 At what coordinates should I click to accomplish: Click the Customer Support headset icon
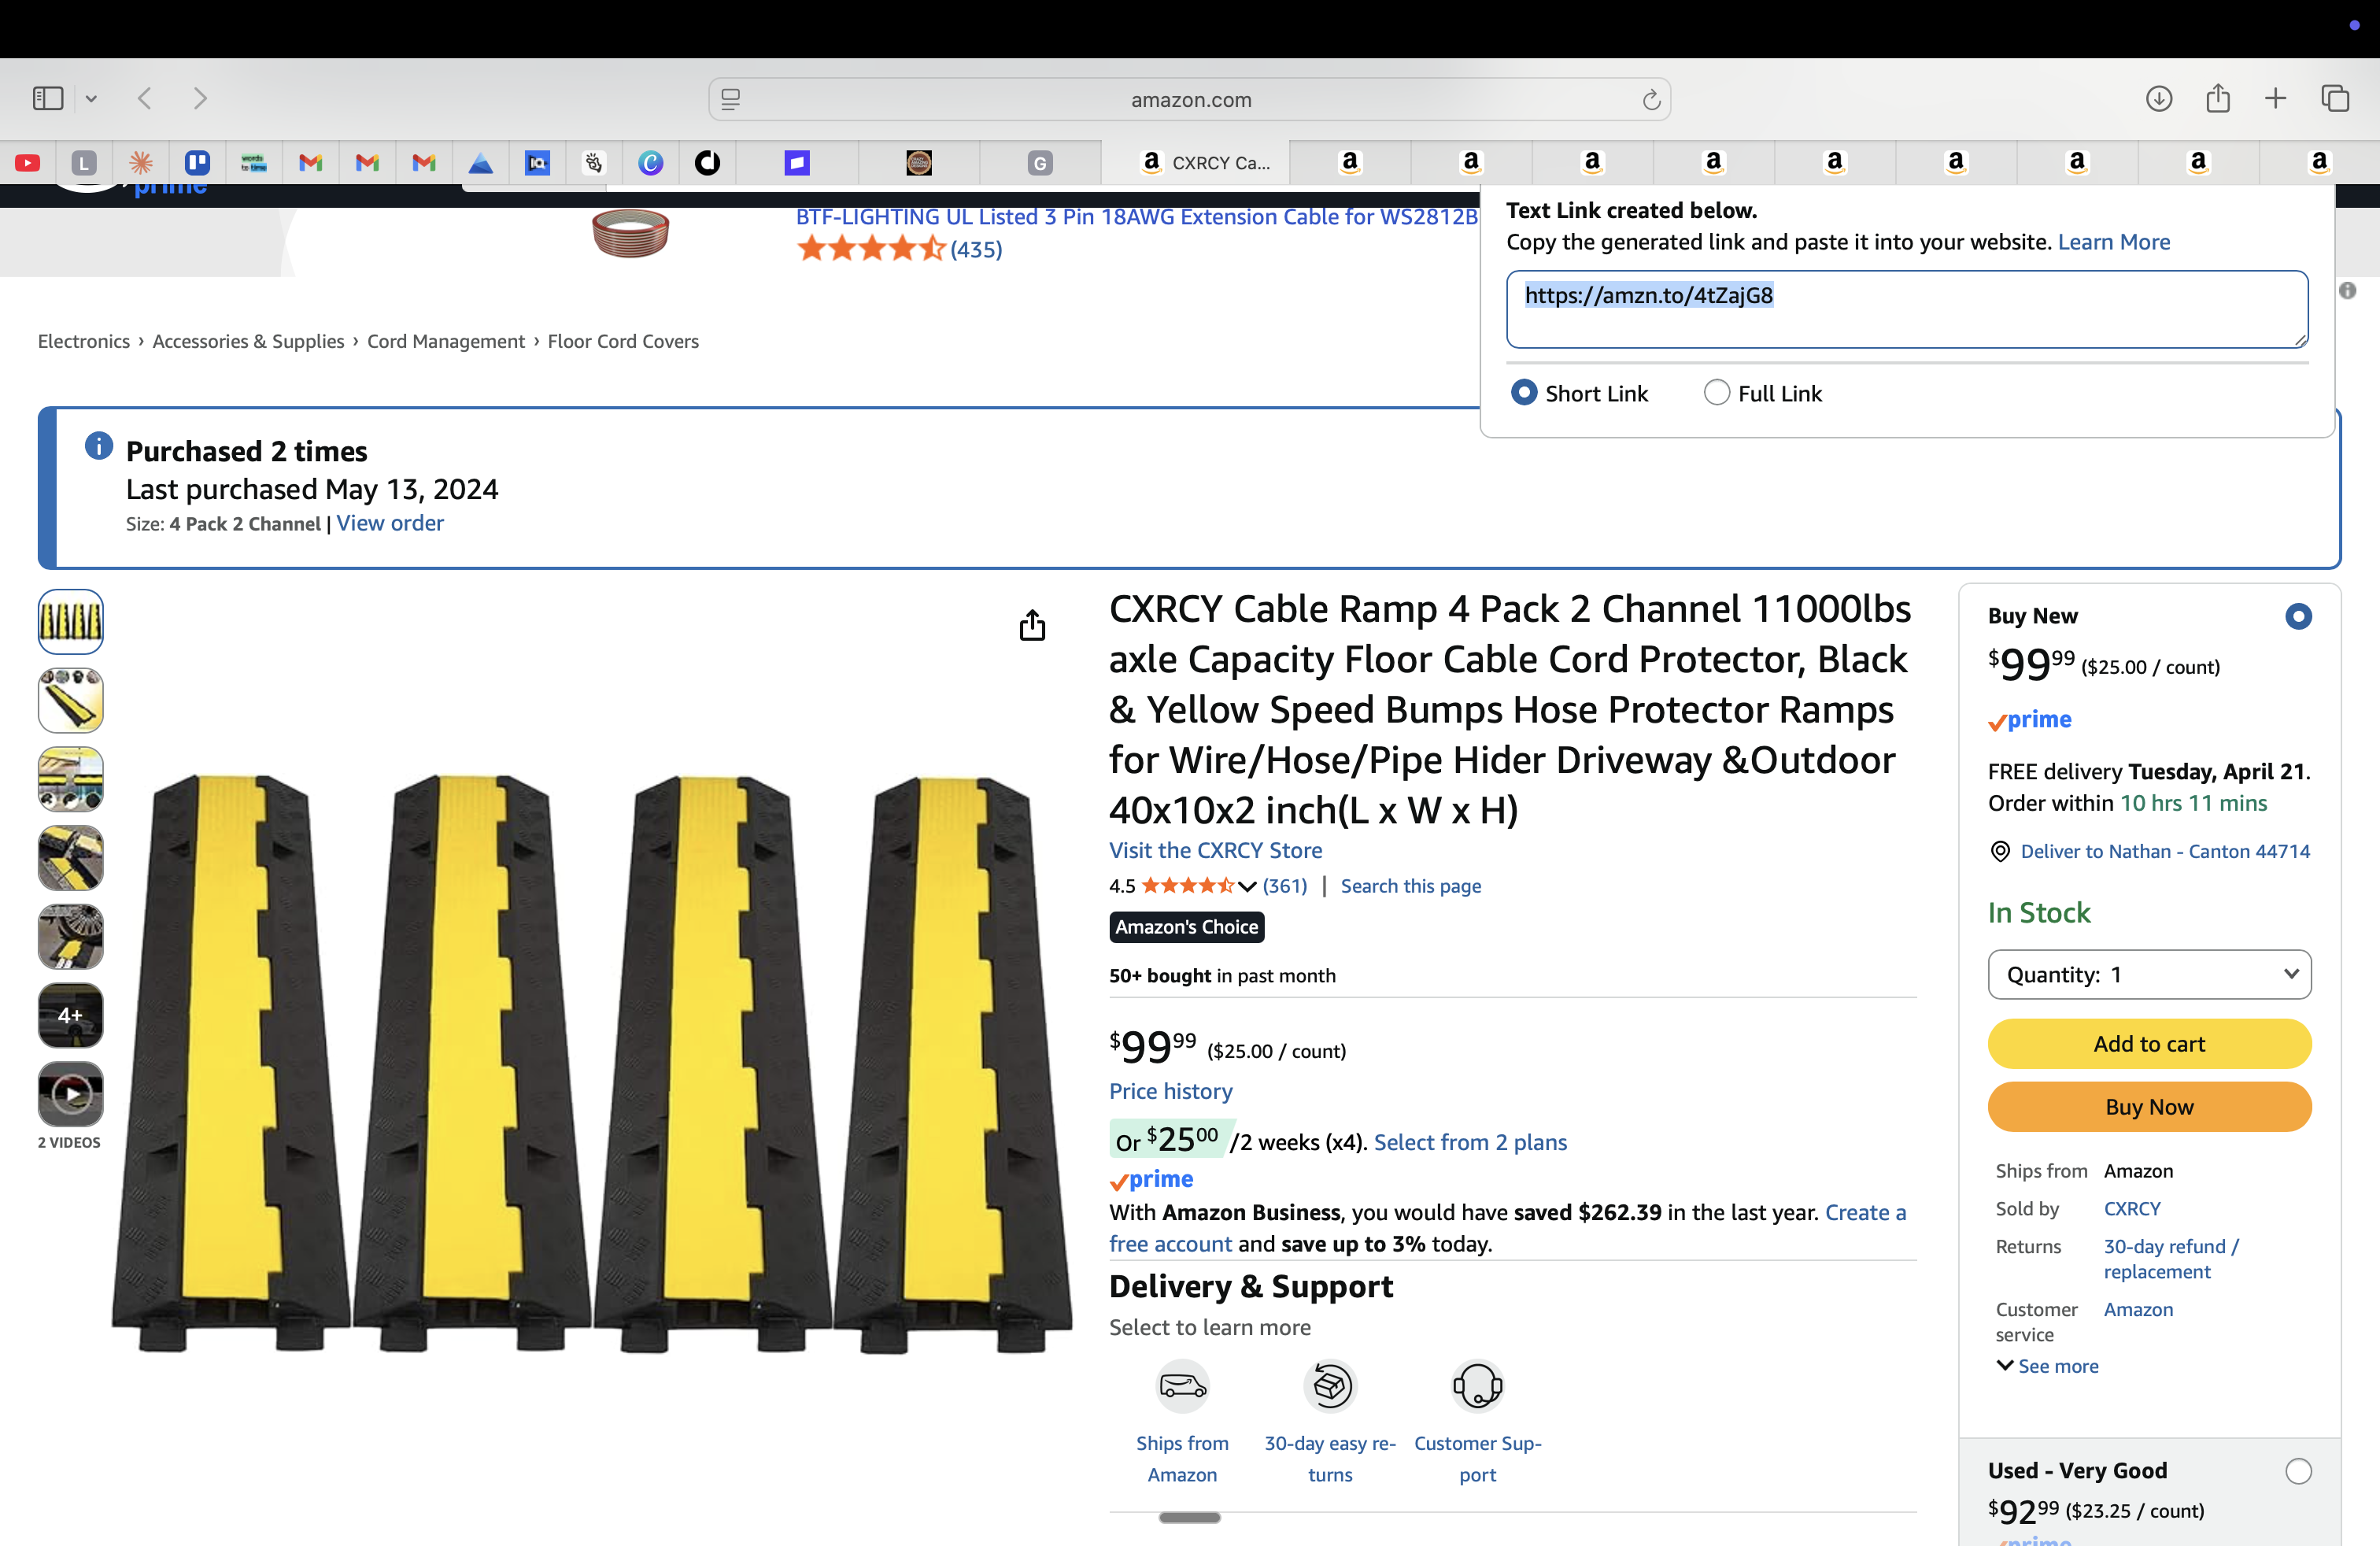pos(1477,1386)
